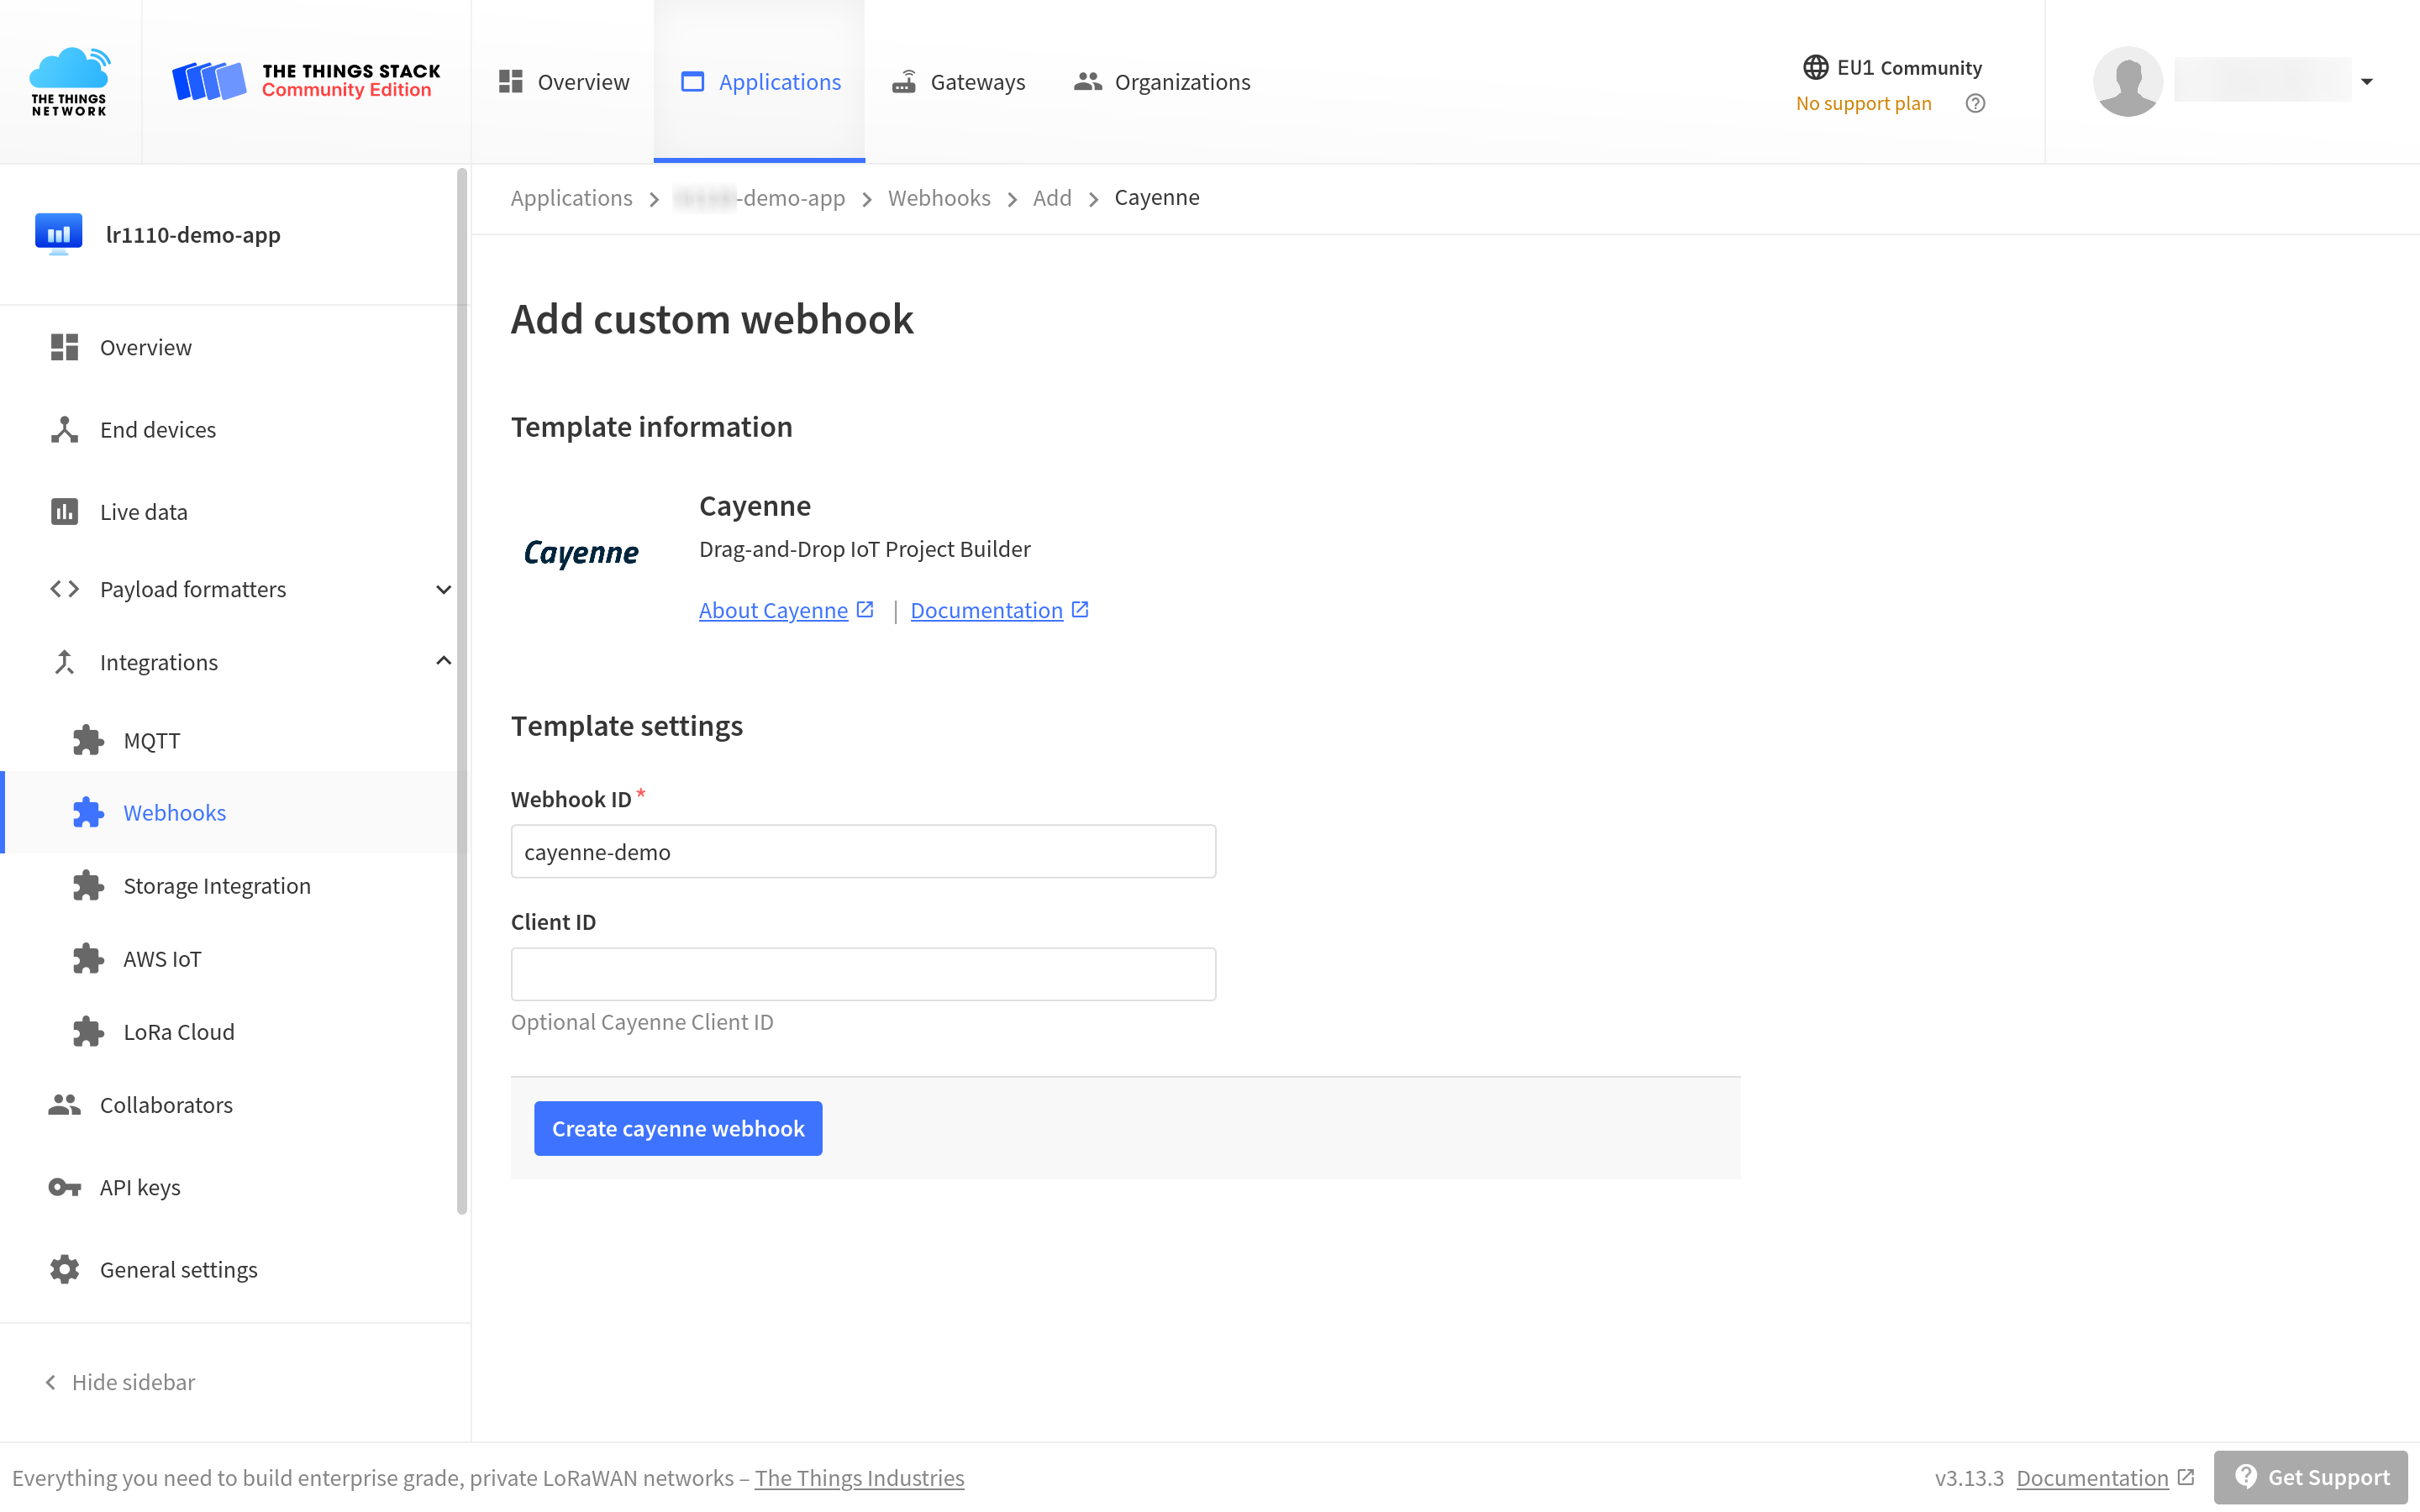Image resolution: width=2420 pixels, height=1512 pixels.
Task: Click the Organizations people icon
Action: (x=1088, y=82)
